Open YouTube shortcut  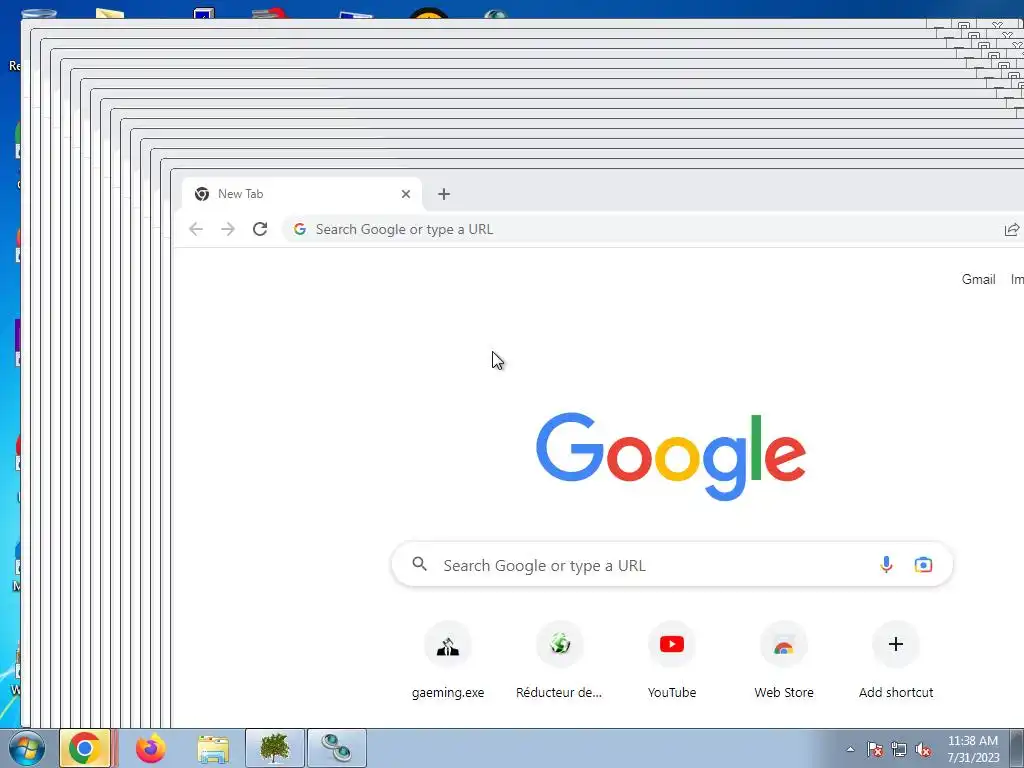[x=672, y=660]
